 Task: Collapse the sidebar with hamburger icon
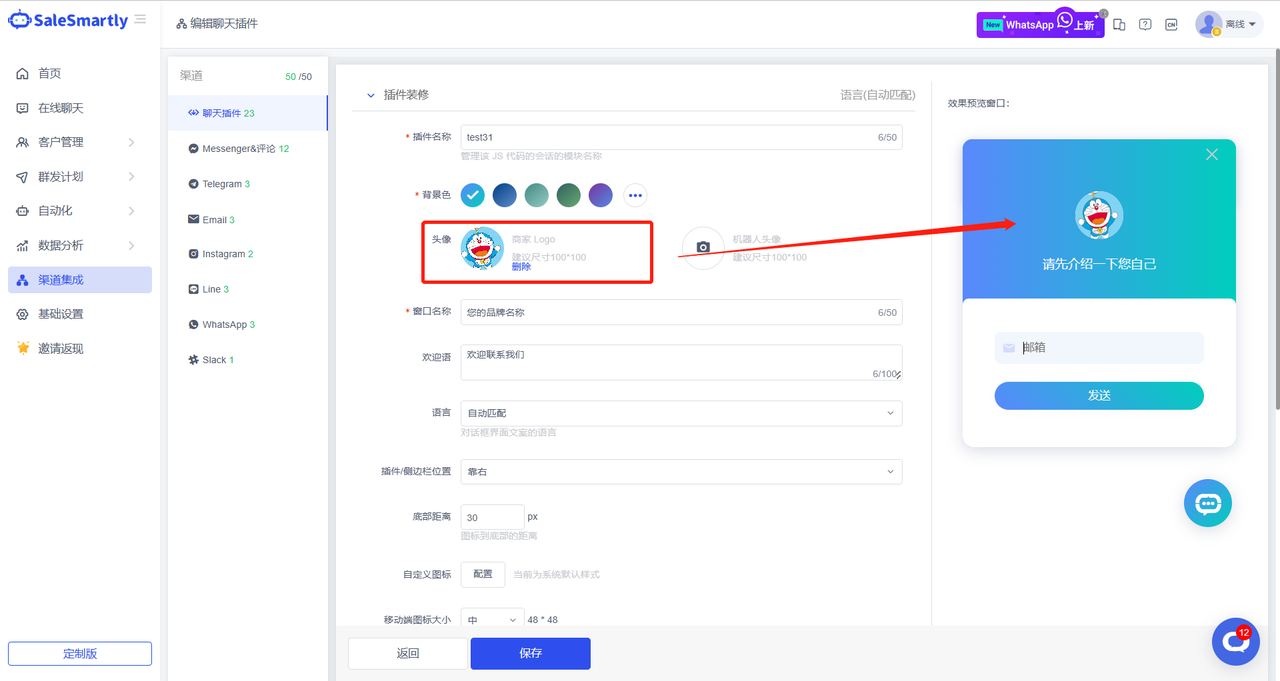click(140, 20)
